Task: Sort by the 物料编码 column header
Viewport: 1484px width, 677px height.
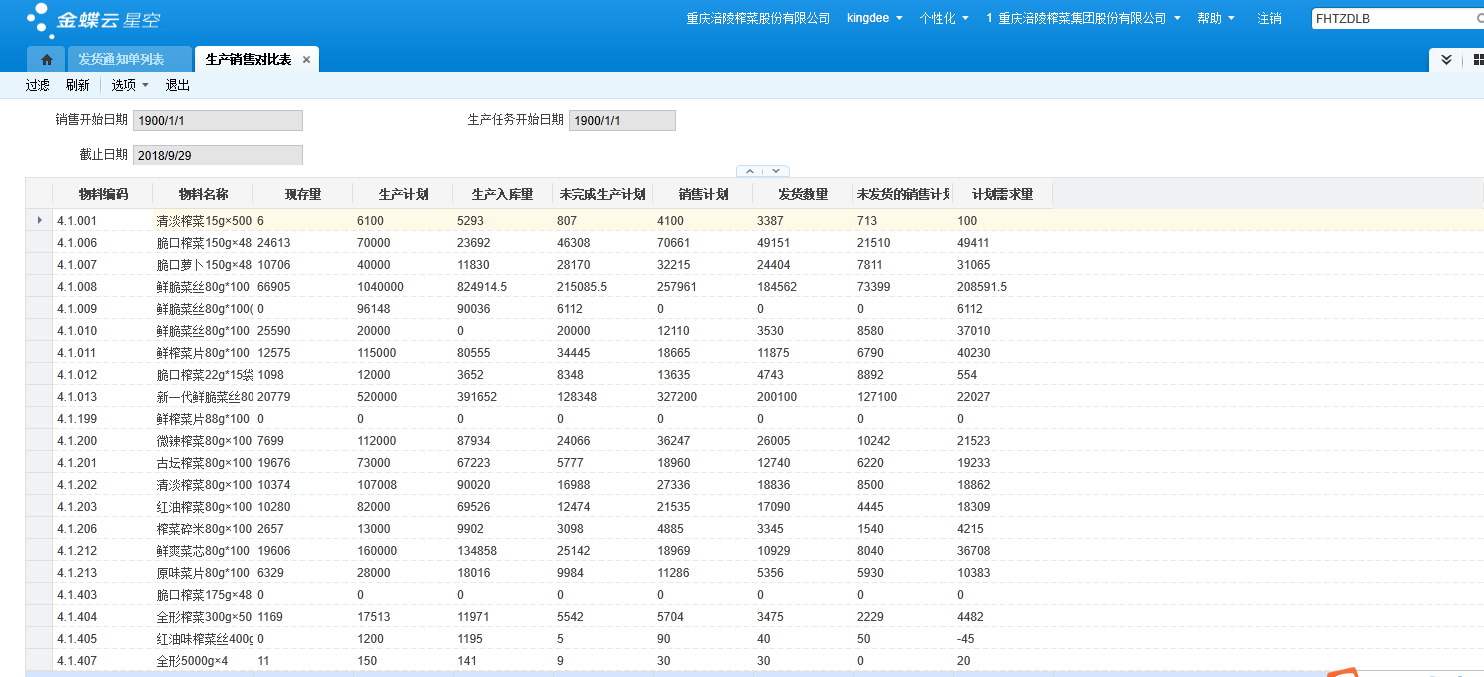Action: click(x=103, y=194)
